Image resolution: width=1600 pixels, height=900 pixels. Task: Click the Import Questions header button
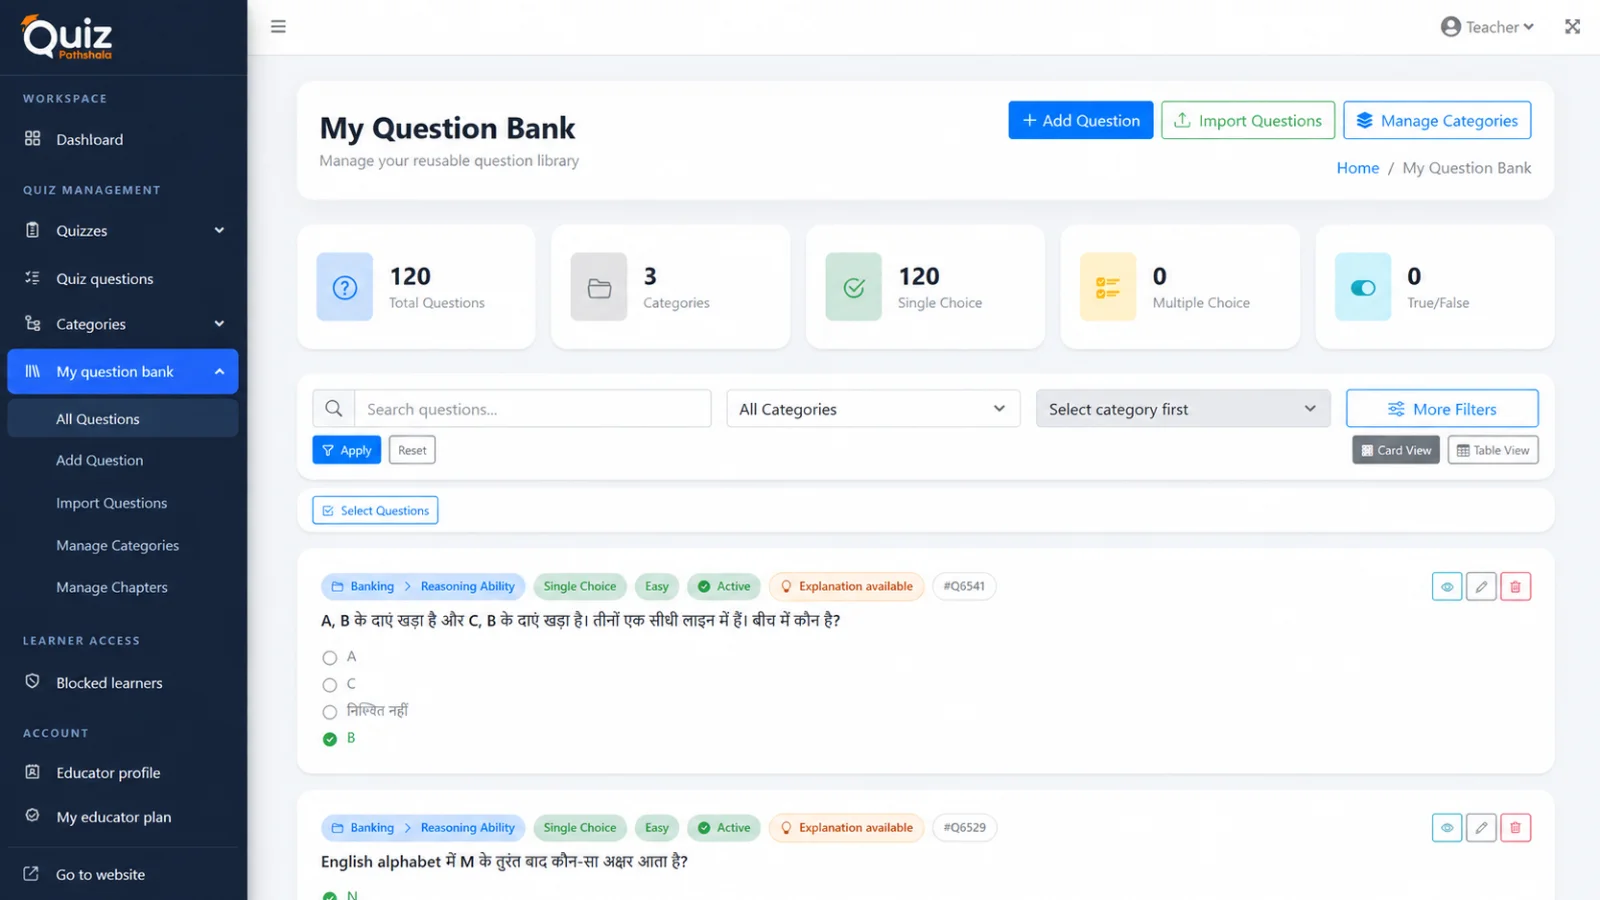pyautogui.click(x=1248, y=120)
